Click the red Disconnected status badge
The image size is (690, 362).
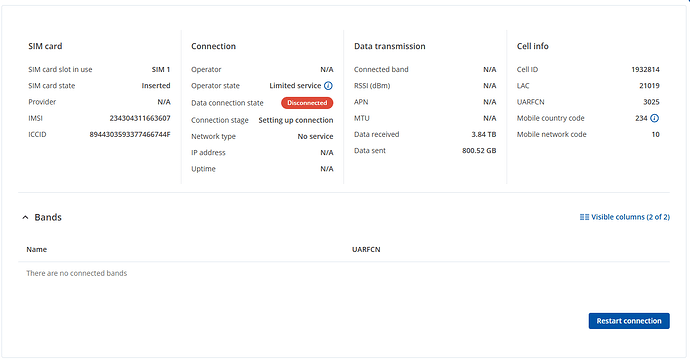[x=307, y=103]
